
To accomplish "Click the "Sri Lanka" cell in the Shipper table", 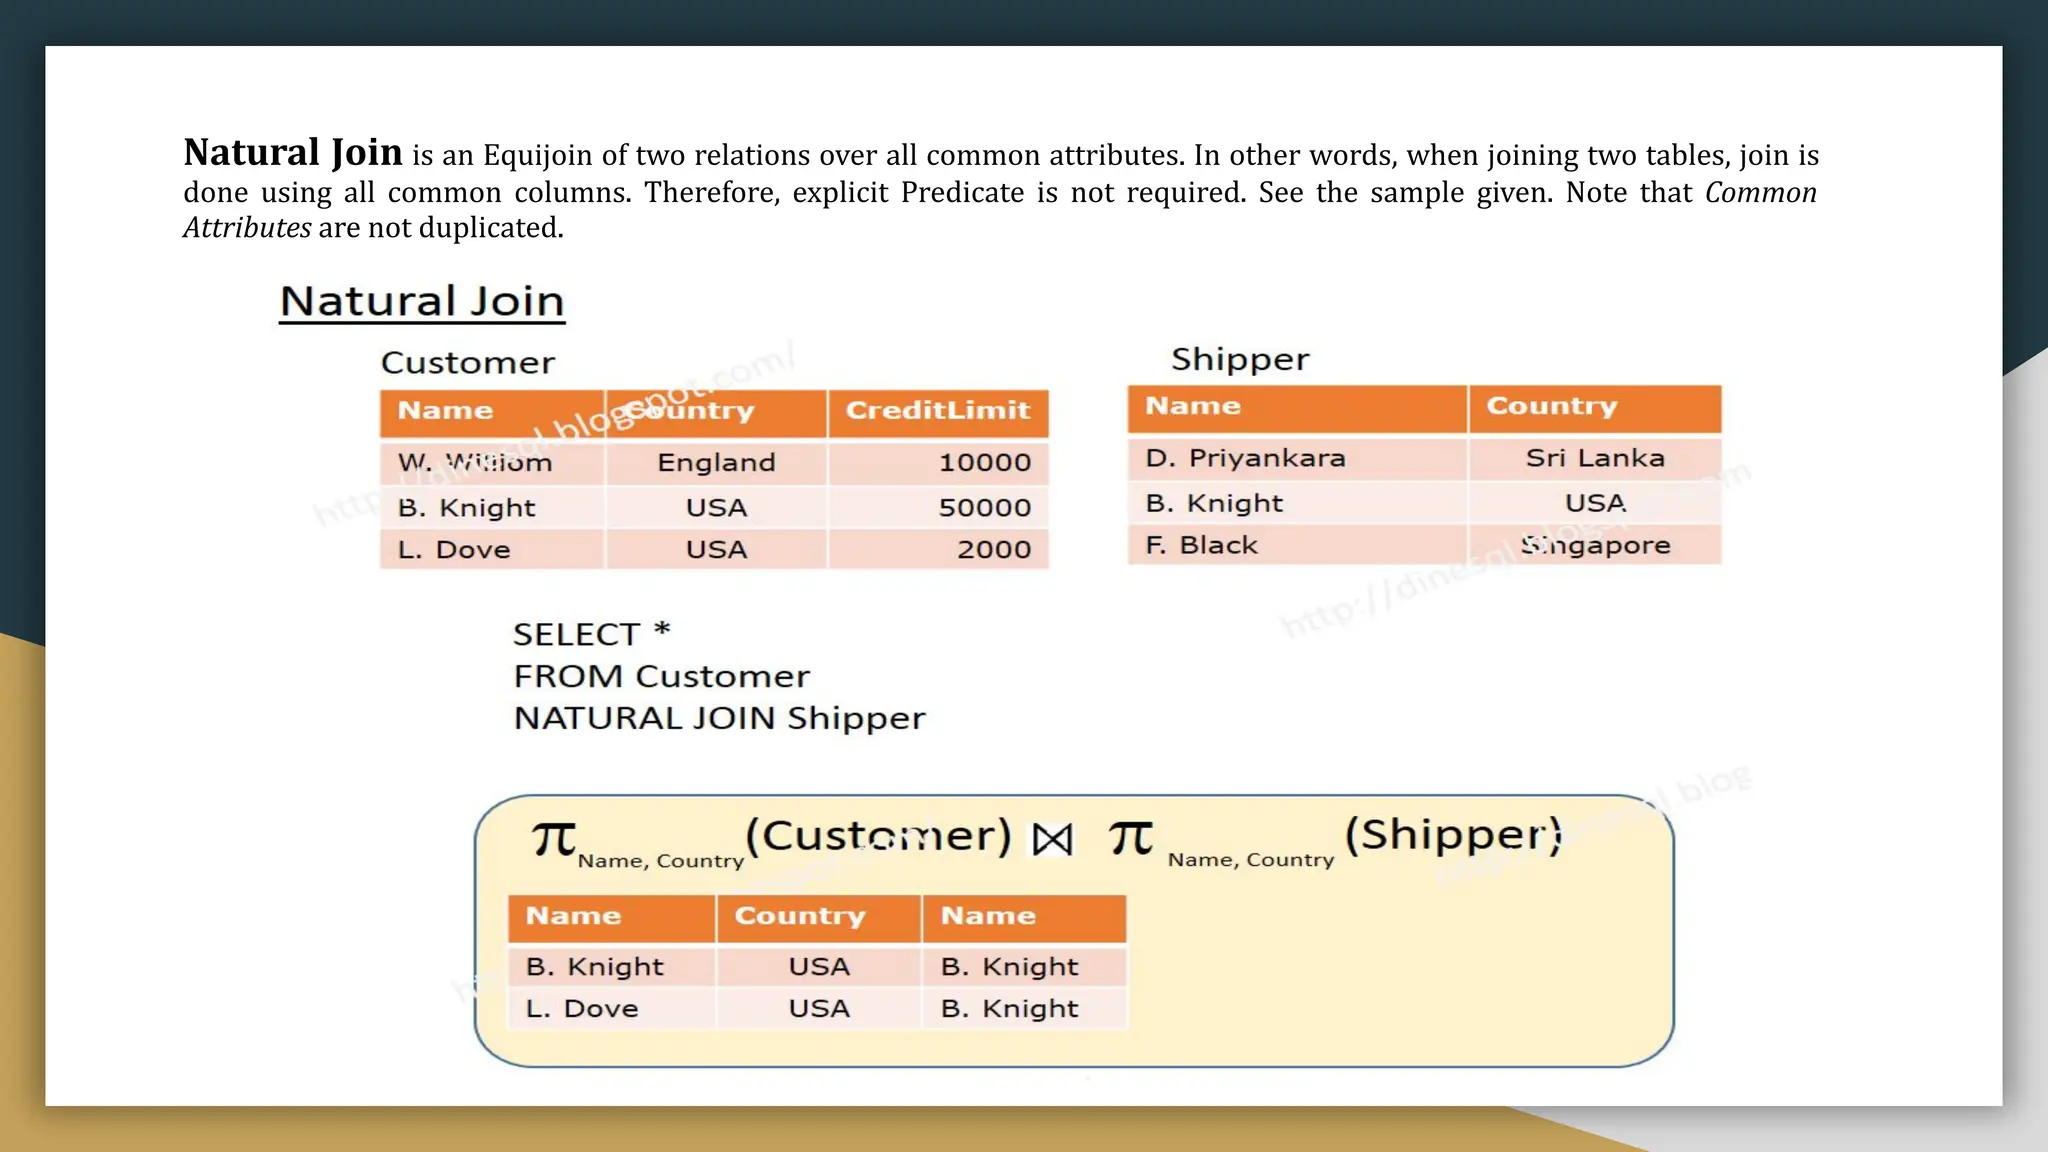I will pos(1595,458).
